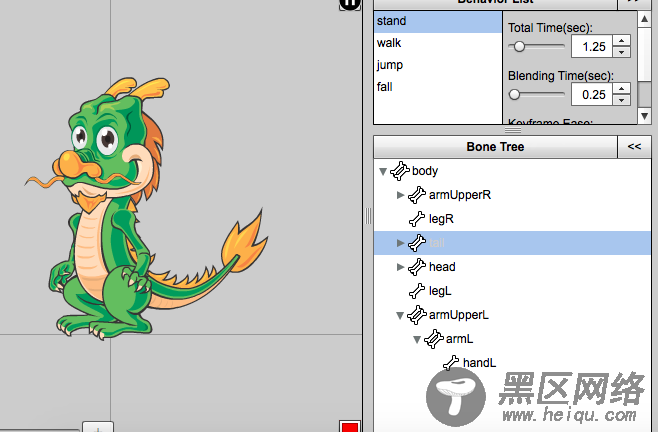The height and width of the screenshot is (432, 658).
Task: Adjust the Total Time slider handle
Action: [519, 47]
